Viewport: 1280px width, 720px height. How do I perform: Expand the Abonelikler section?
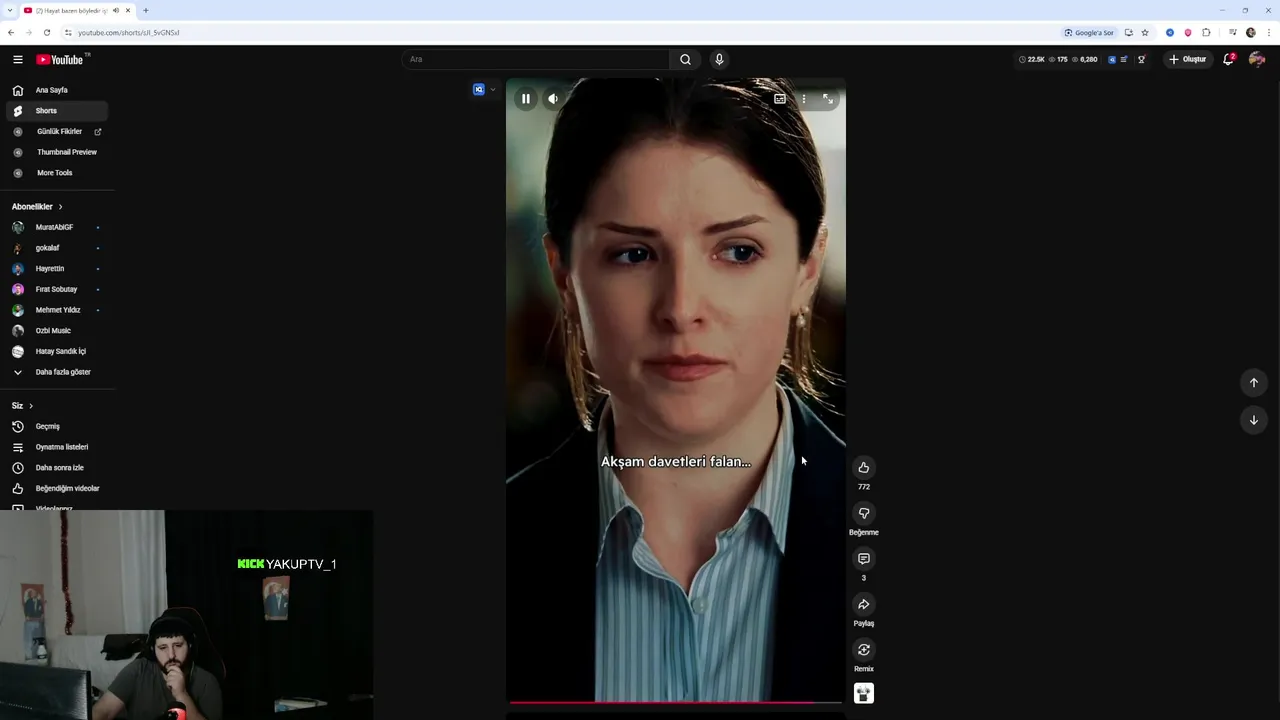(38, 207)
